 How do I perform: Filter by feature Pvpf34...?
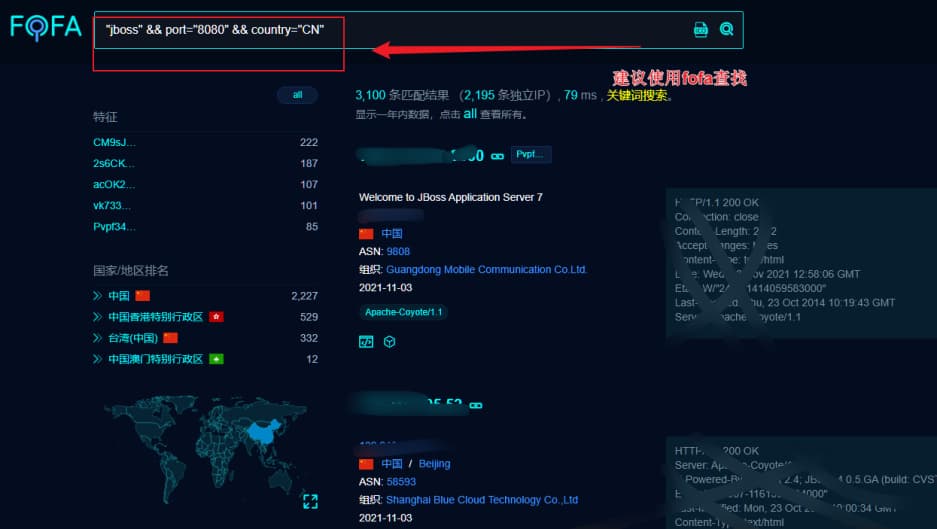point(114,227)
